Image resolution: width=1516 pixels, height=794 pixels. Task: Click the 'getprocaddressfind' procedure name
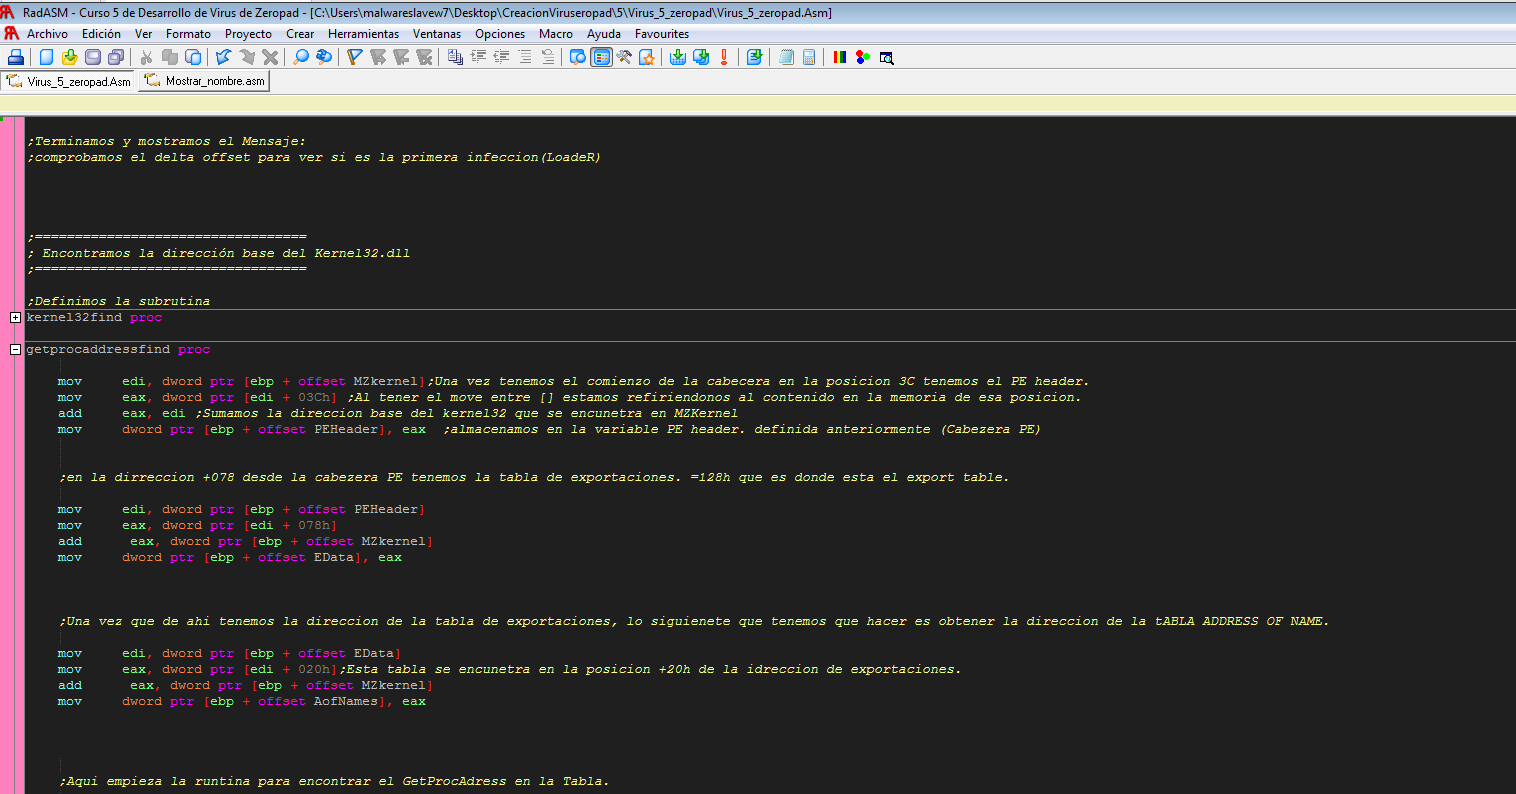coord(98,349)
